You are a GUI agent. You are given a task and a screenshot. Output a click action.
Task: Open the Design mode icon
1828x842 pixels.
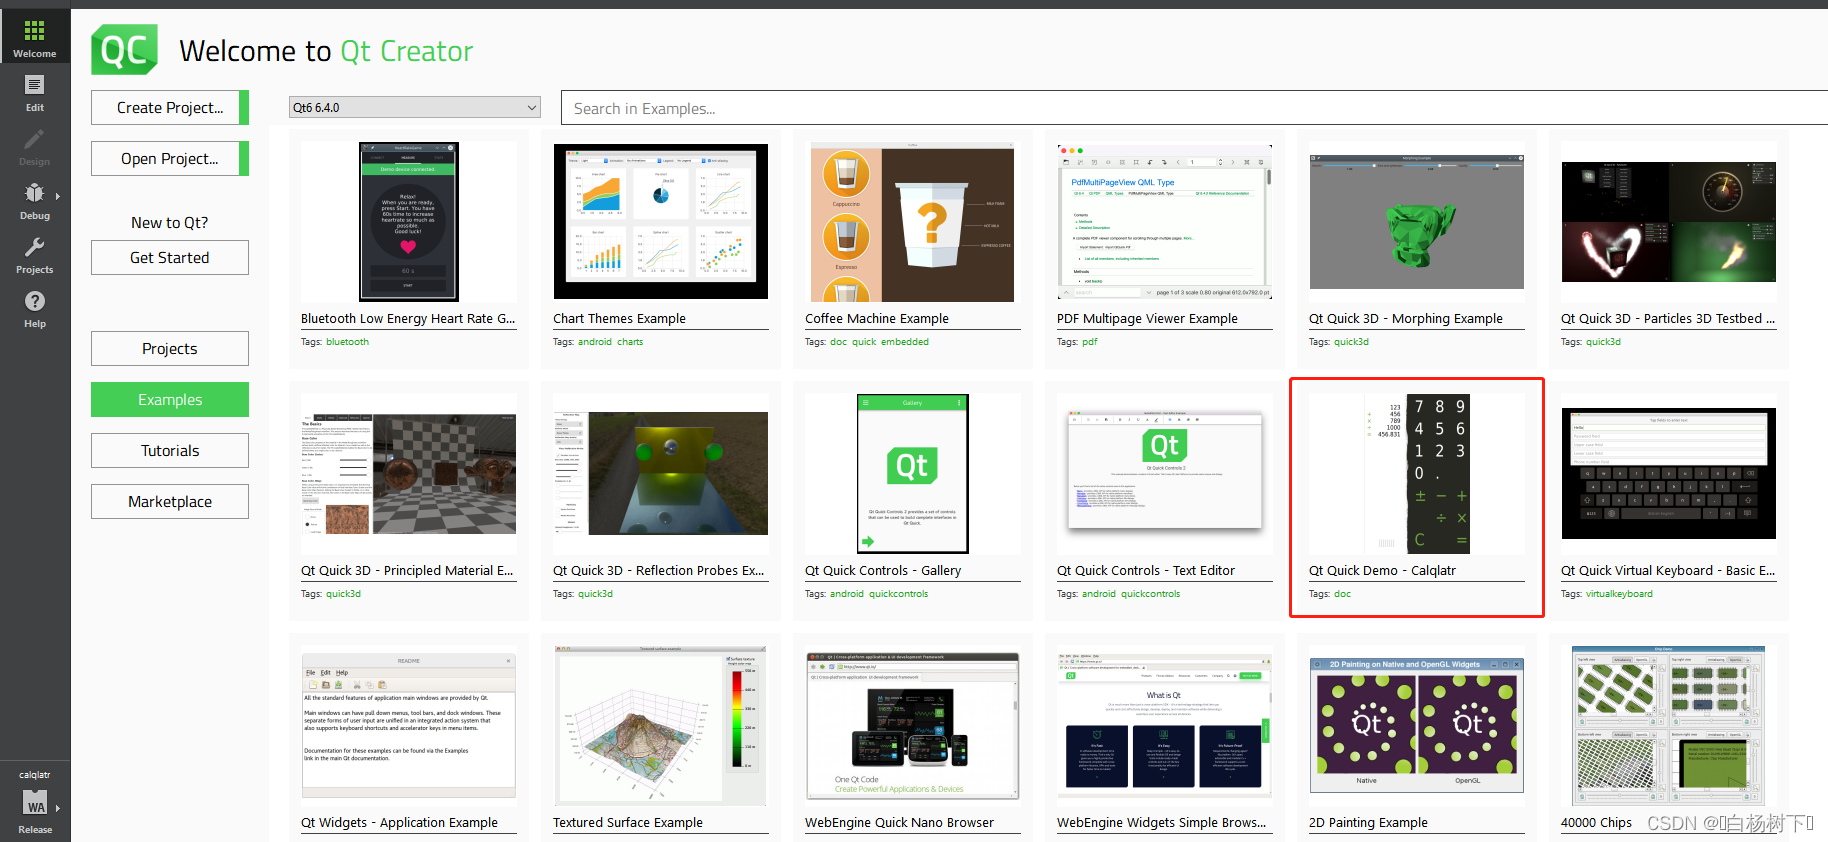pyautogui.click(x=35, y=139)
